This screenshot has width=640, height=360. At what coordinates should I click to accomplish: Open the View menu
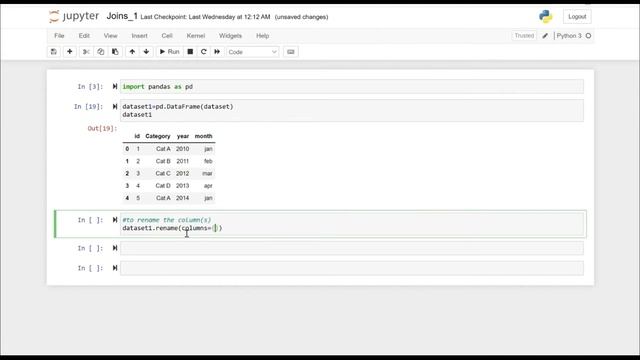click(110, 36)
